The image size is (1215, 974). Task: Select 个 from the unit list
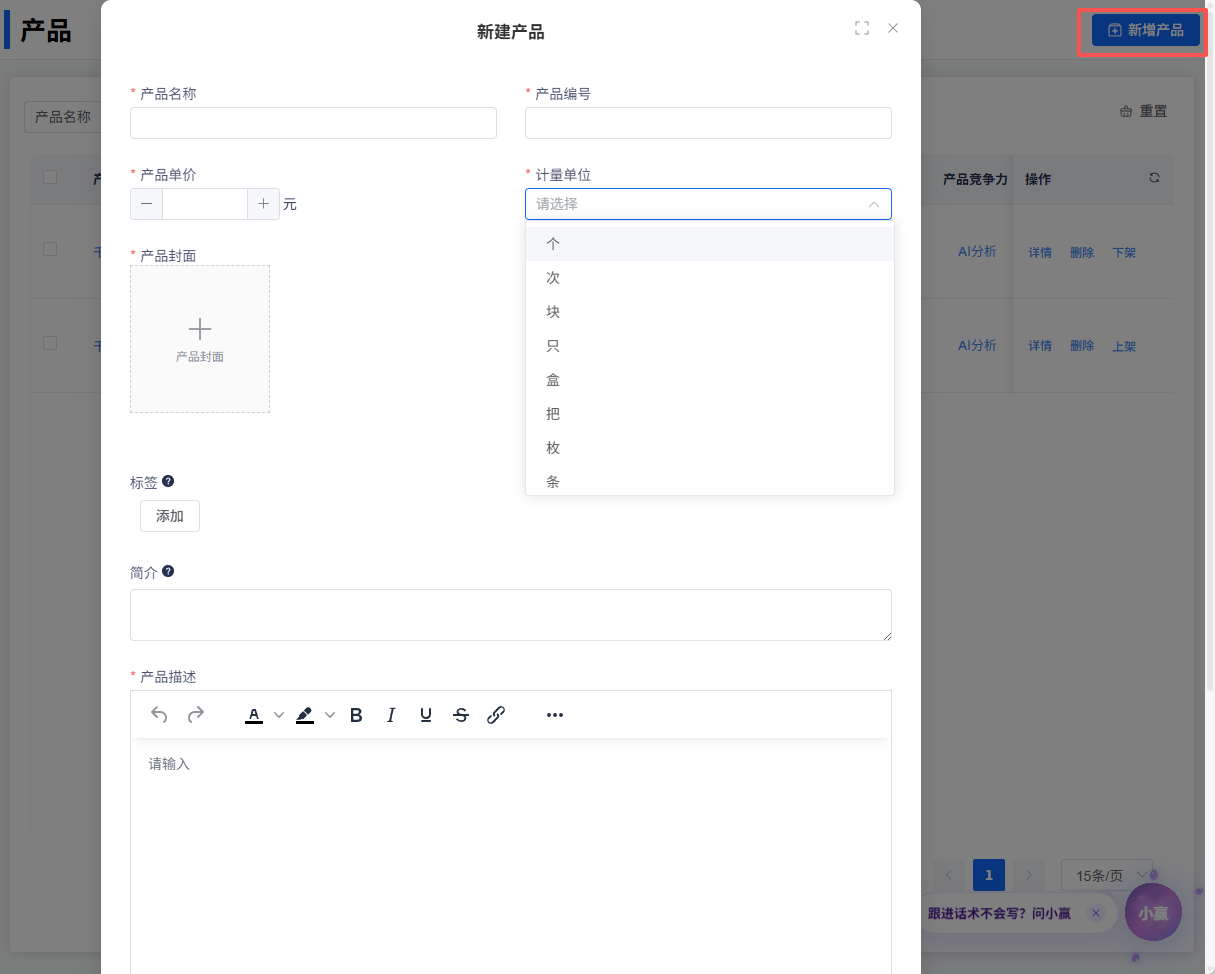point(553,244)
